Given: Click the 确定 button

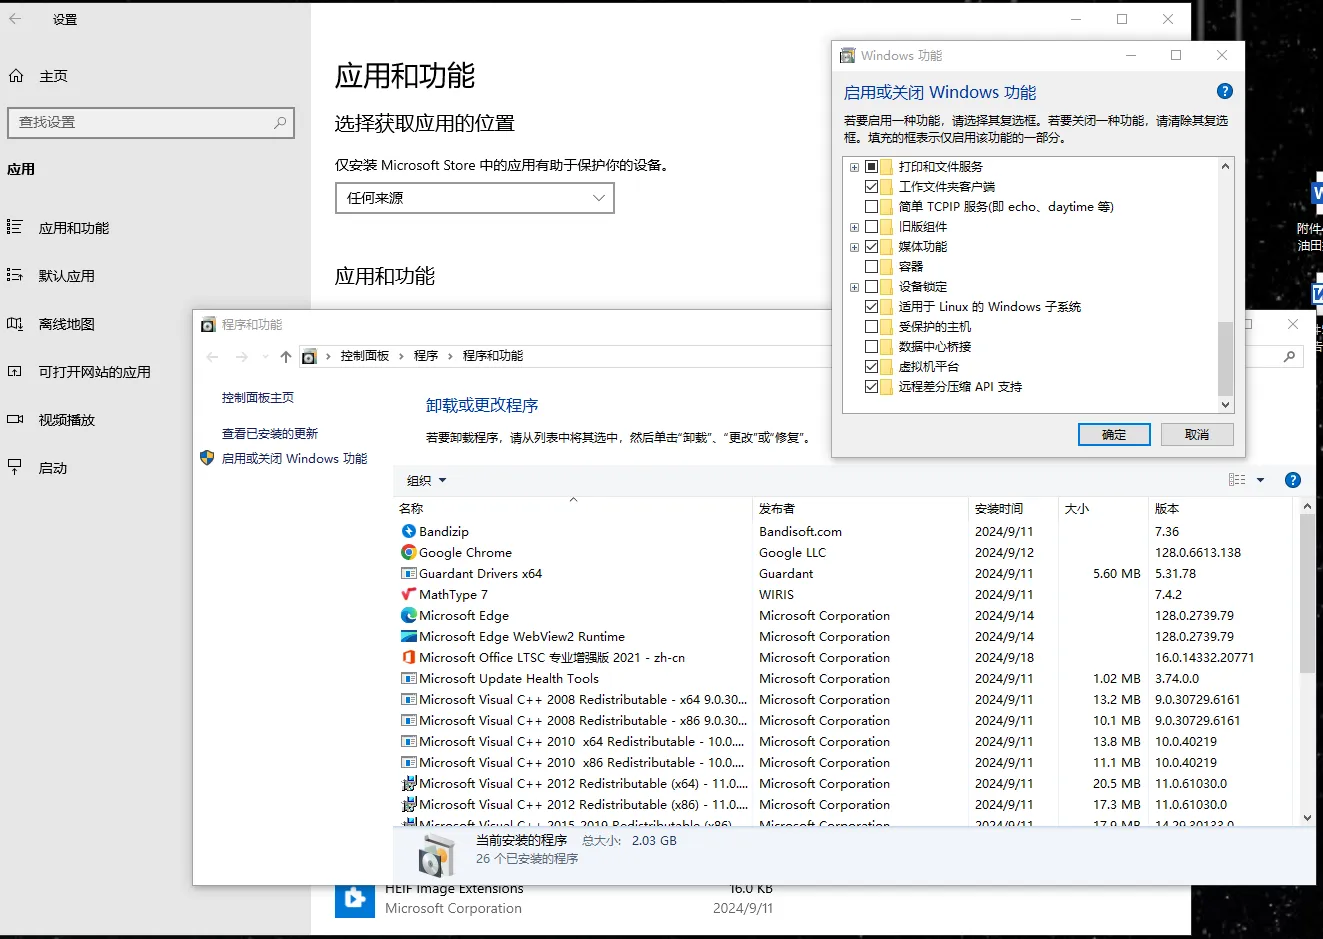Looking at the screenshot, I should pos(1114,434).
